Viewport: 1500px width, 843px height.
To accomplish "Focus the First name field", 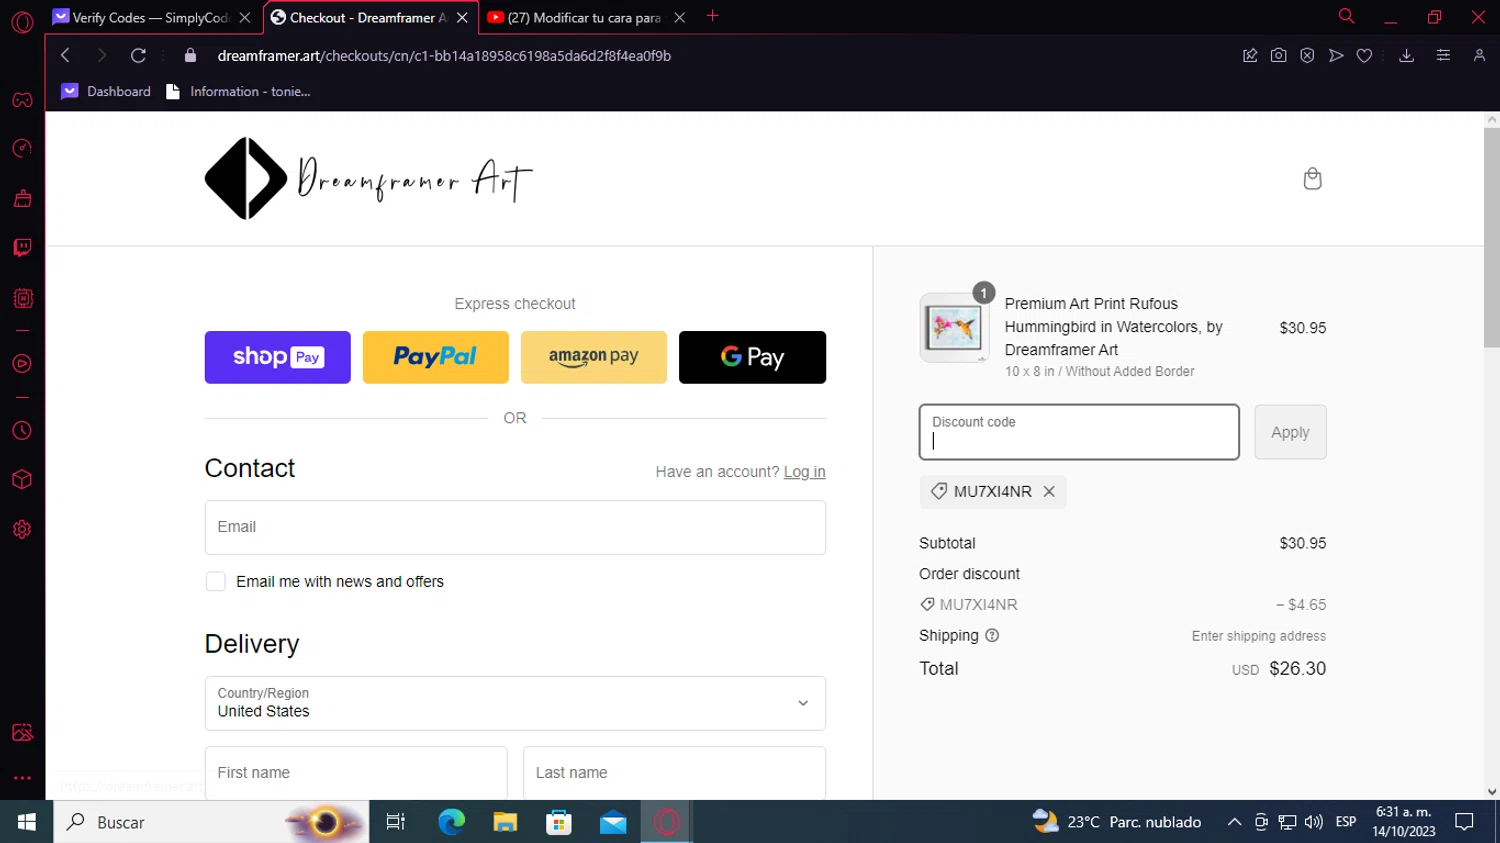I will (356, 773).
